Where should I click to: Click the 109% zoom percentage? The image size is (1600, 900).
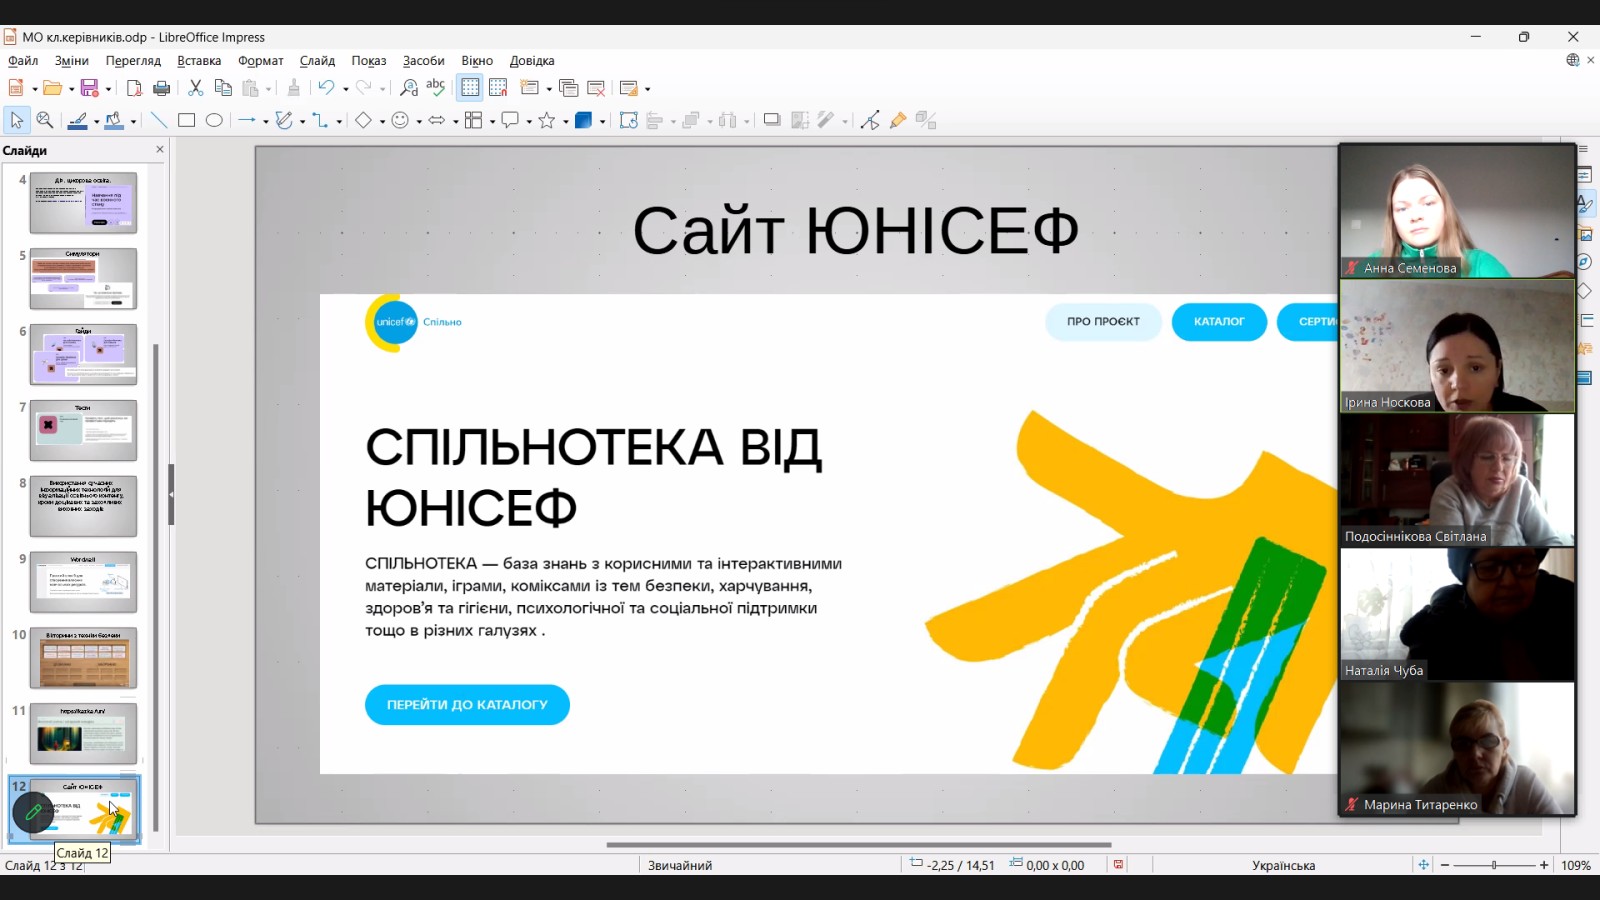point(1576,865)
